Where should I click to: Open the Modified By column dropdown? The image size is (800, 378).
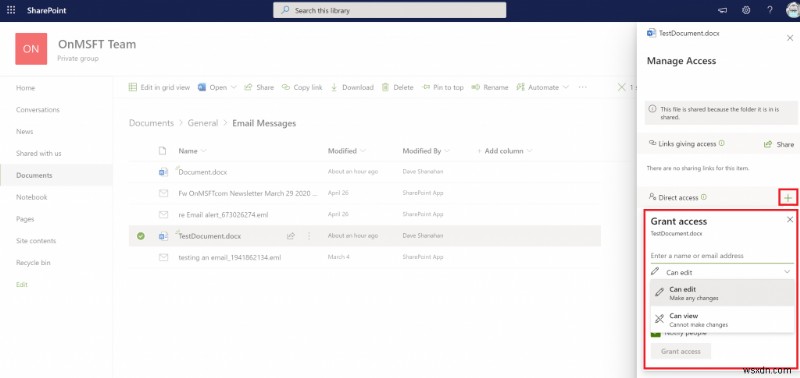[426, 150]
